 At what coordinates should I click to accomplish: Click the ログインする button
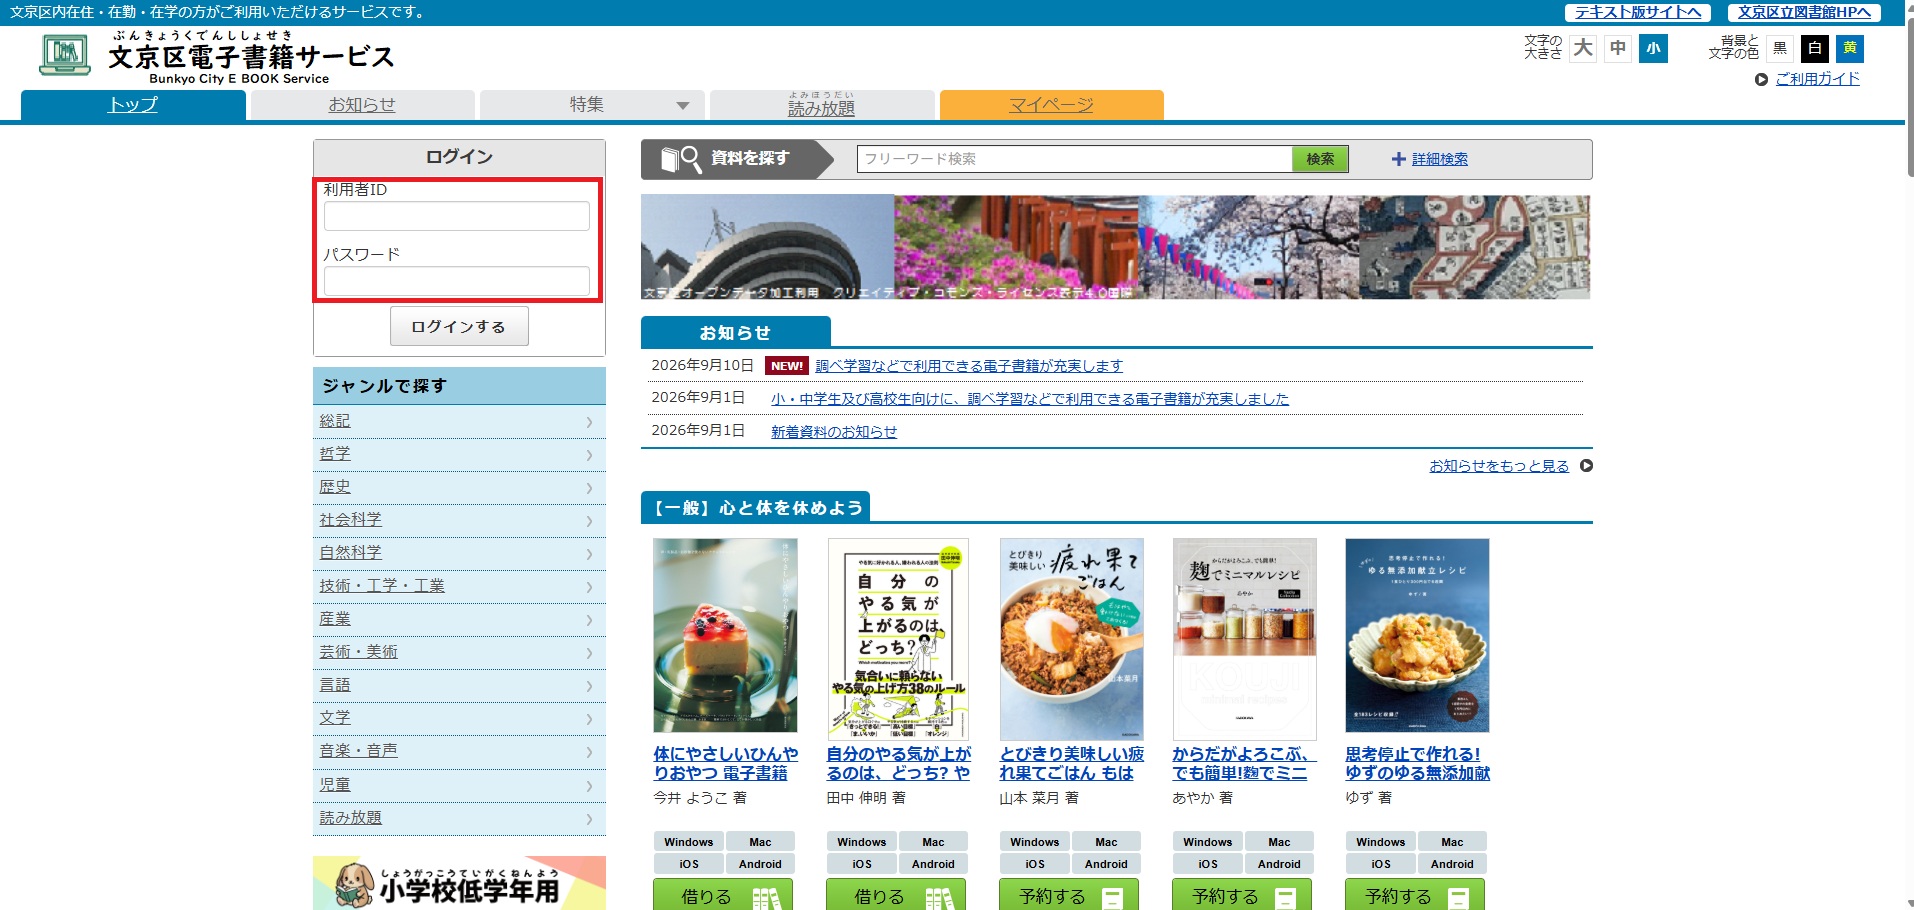coord(459,327)
